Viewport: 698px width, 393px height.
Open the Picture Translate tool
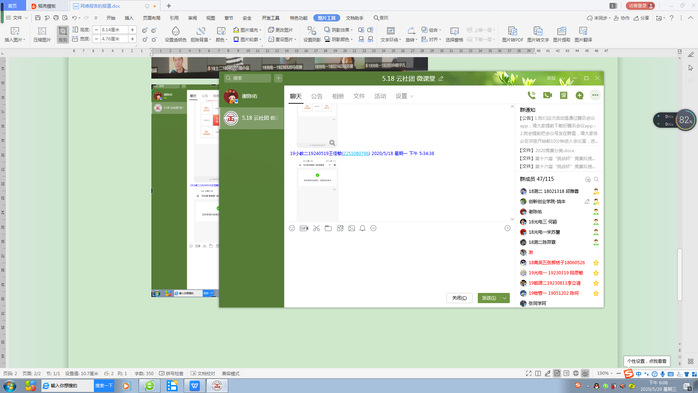pos(583,34)
